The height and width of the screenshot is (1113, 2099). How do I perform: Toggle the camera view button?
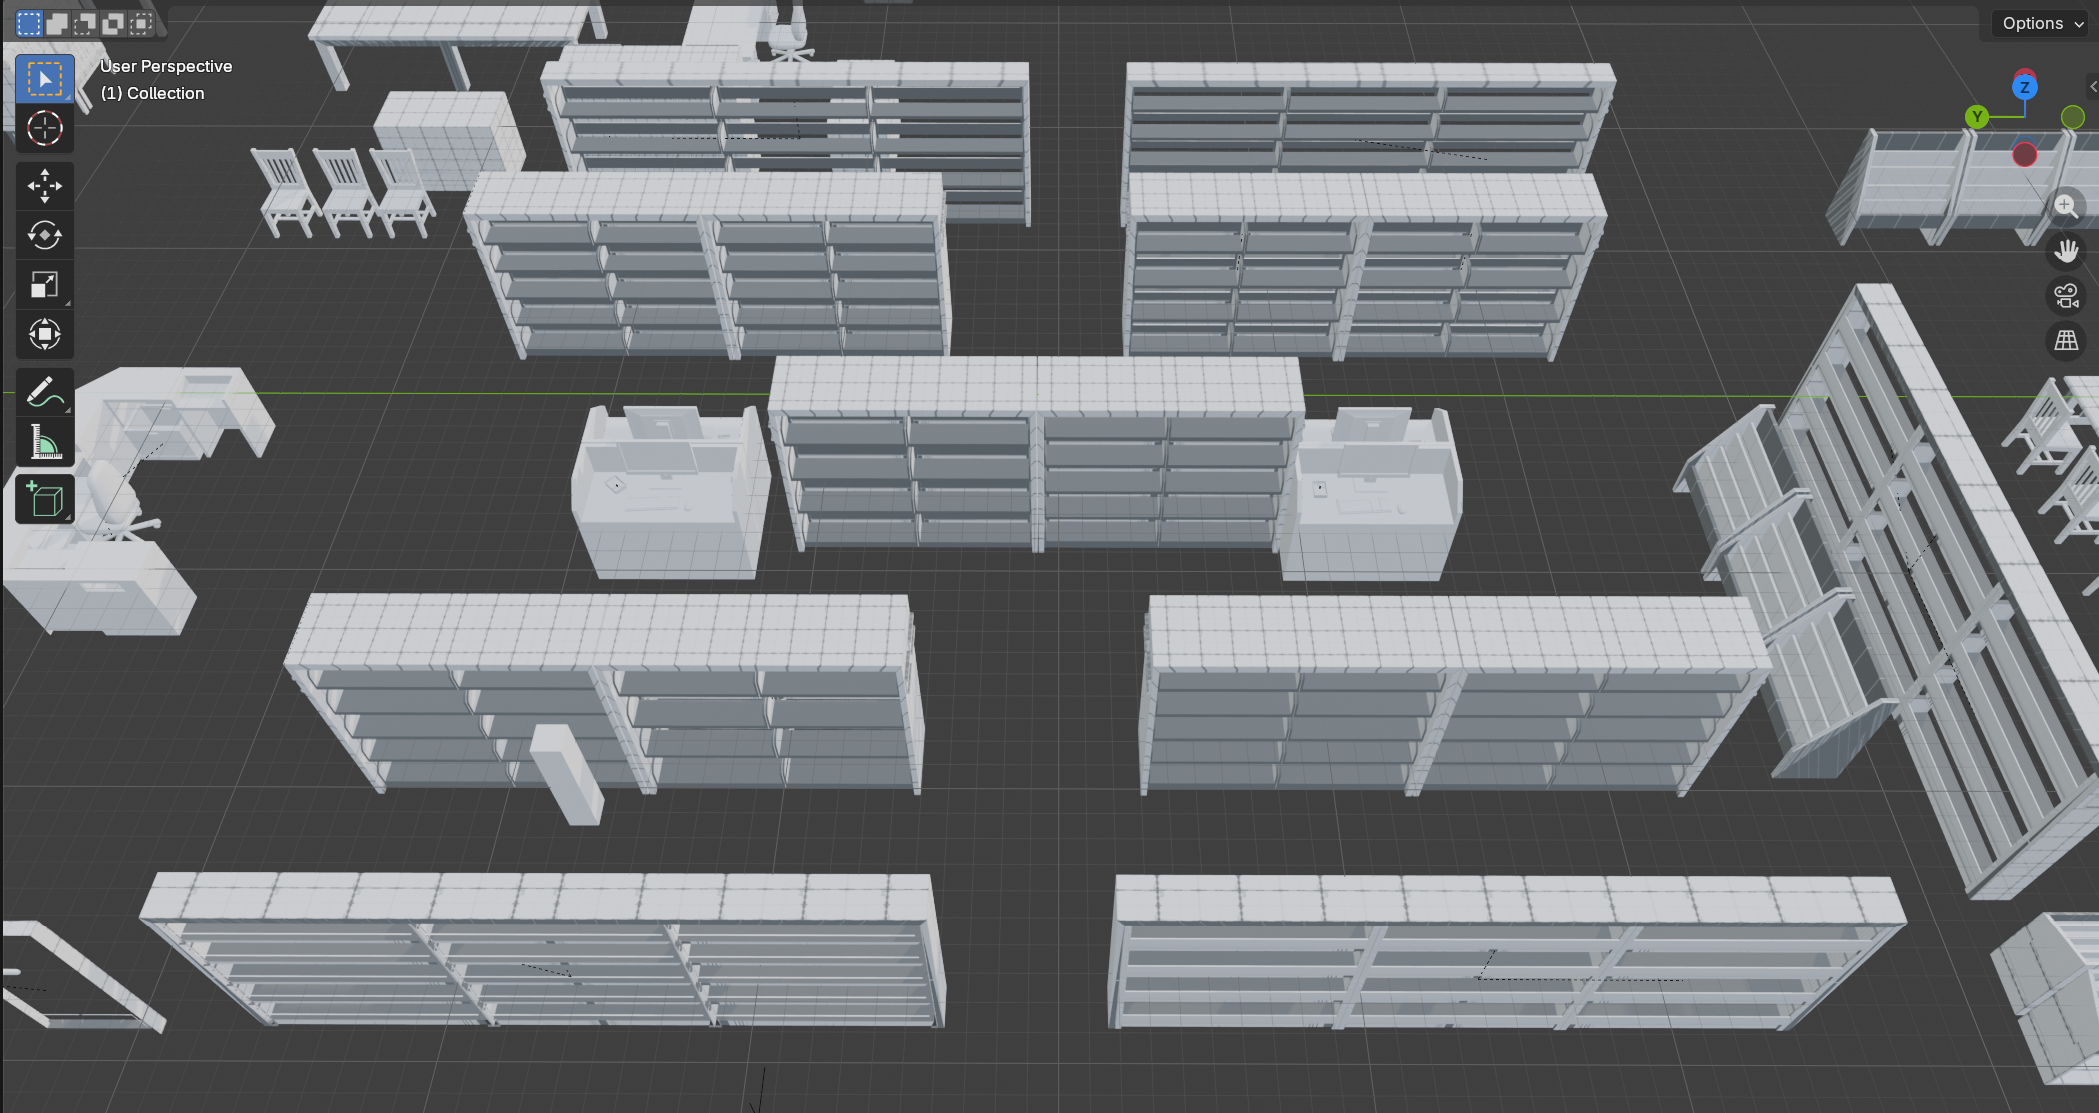(x=2066, y=296)
